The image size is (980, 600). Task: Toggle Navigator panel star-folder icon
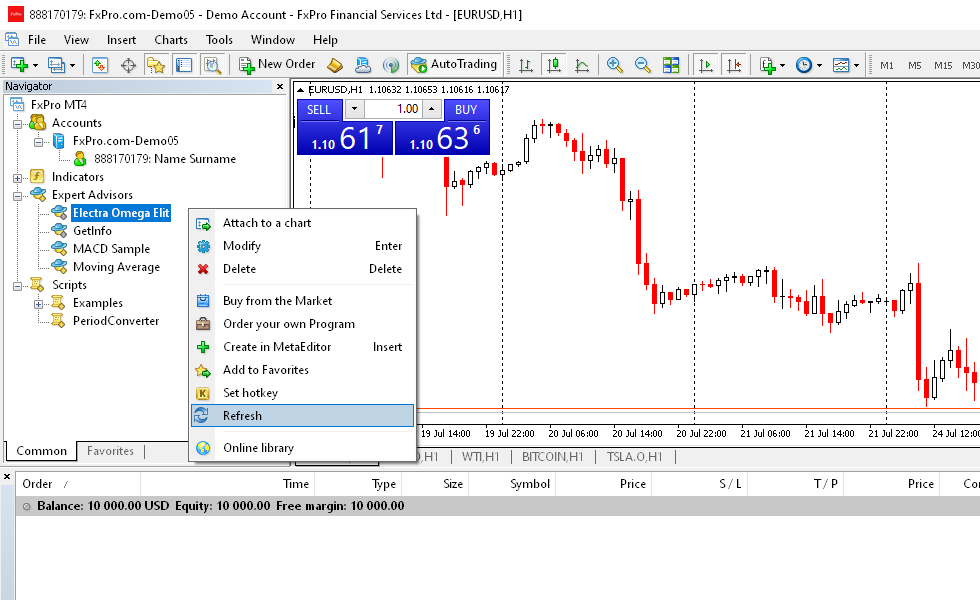coord(156,65)
